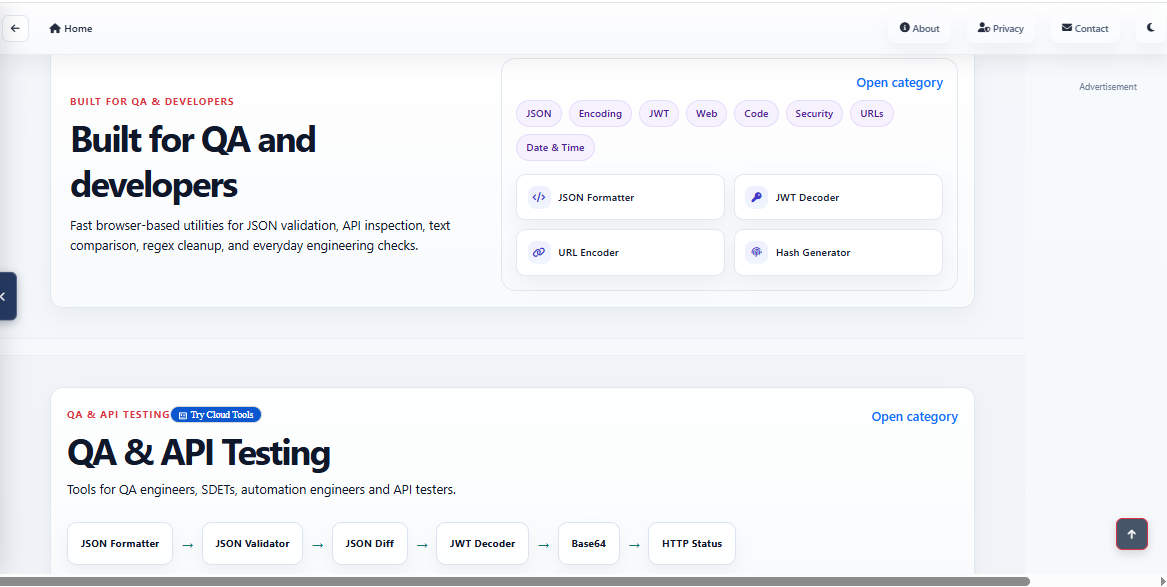Select the URLs filter chip
1167x587 pixels.
pyautogui.click(x=872, y=114)
